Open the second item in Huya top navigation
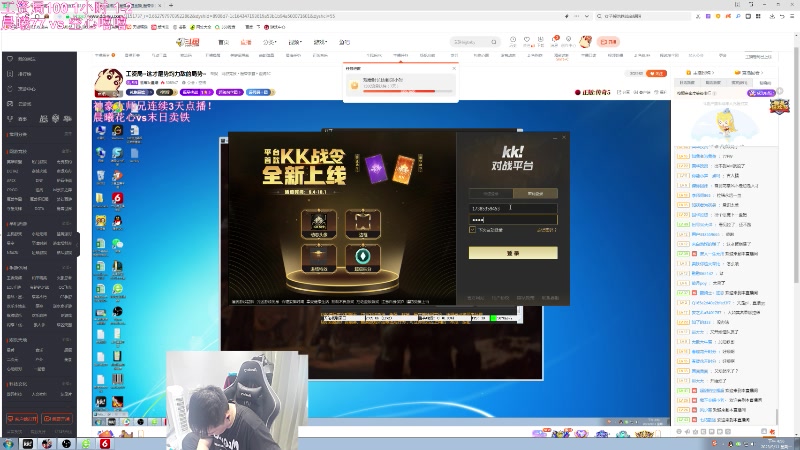Image resolution: width=800 pixels, height=450 pixels. 246,42
